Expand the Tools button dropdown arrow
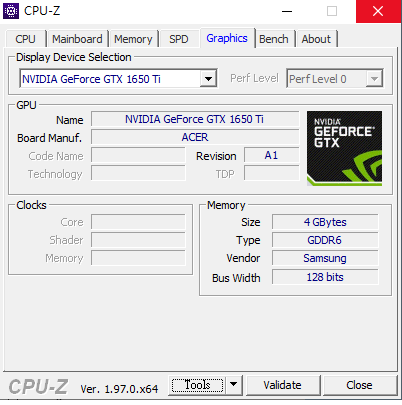The height and width of the screenshot is (405, 402). pyautogui.click(x=234, y=385)
